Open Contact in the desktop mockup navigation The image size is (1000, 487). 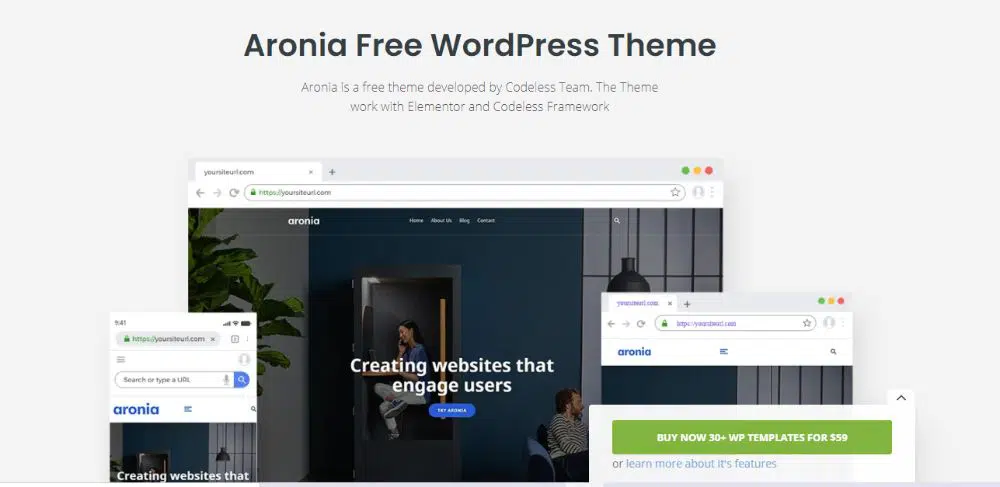click(x=486, y=220)
